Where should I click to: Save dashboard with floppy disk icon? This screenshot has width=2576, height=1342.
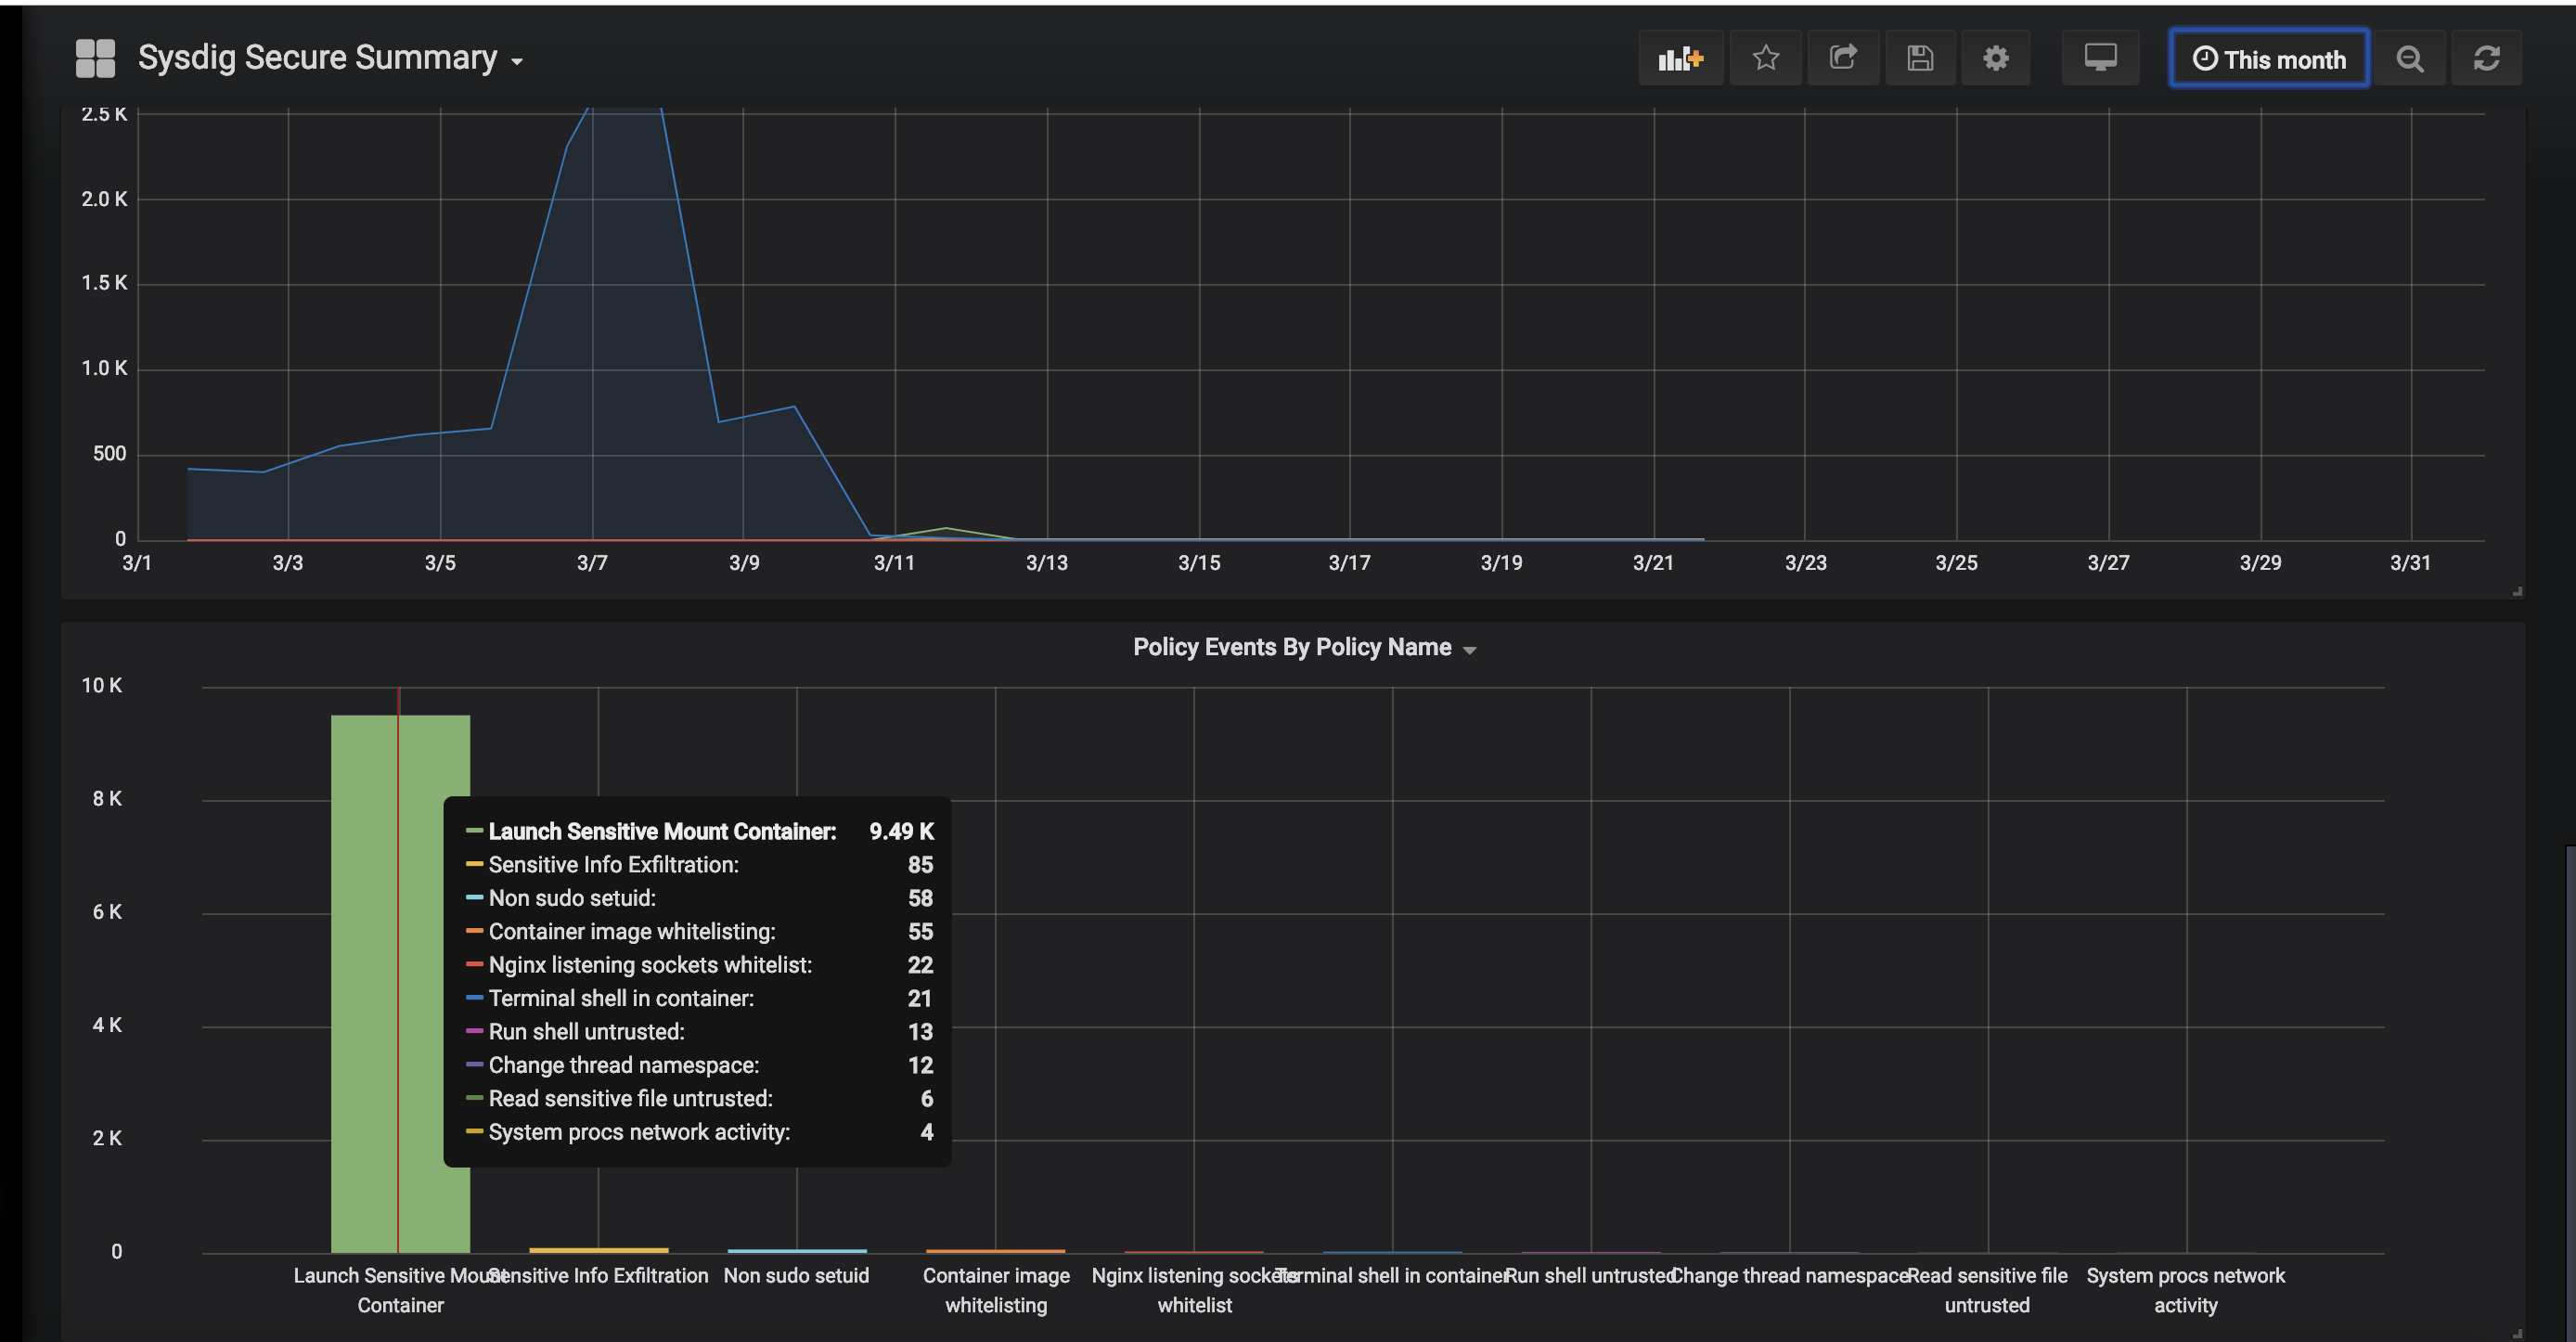(x=1919, y=58)
